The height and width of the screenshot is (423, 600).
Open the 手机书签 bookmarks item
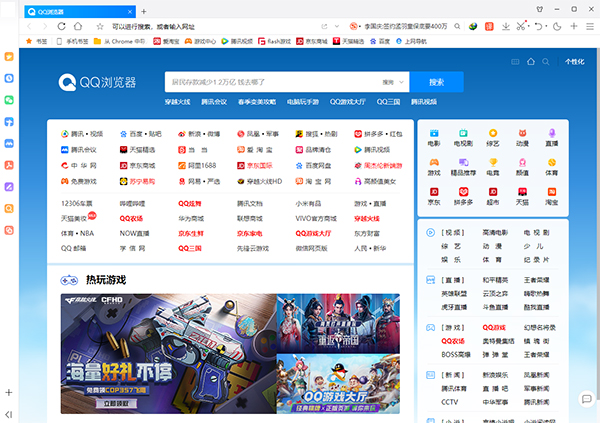tap(72, 41)
